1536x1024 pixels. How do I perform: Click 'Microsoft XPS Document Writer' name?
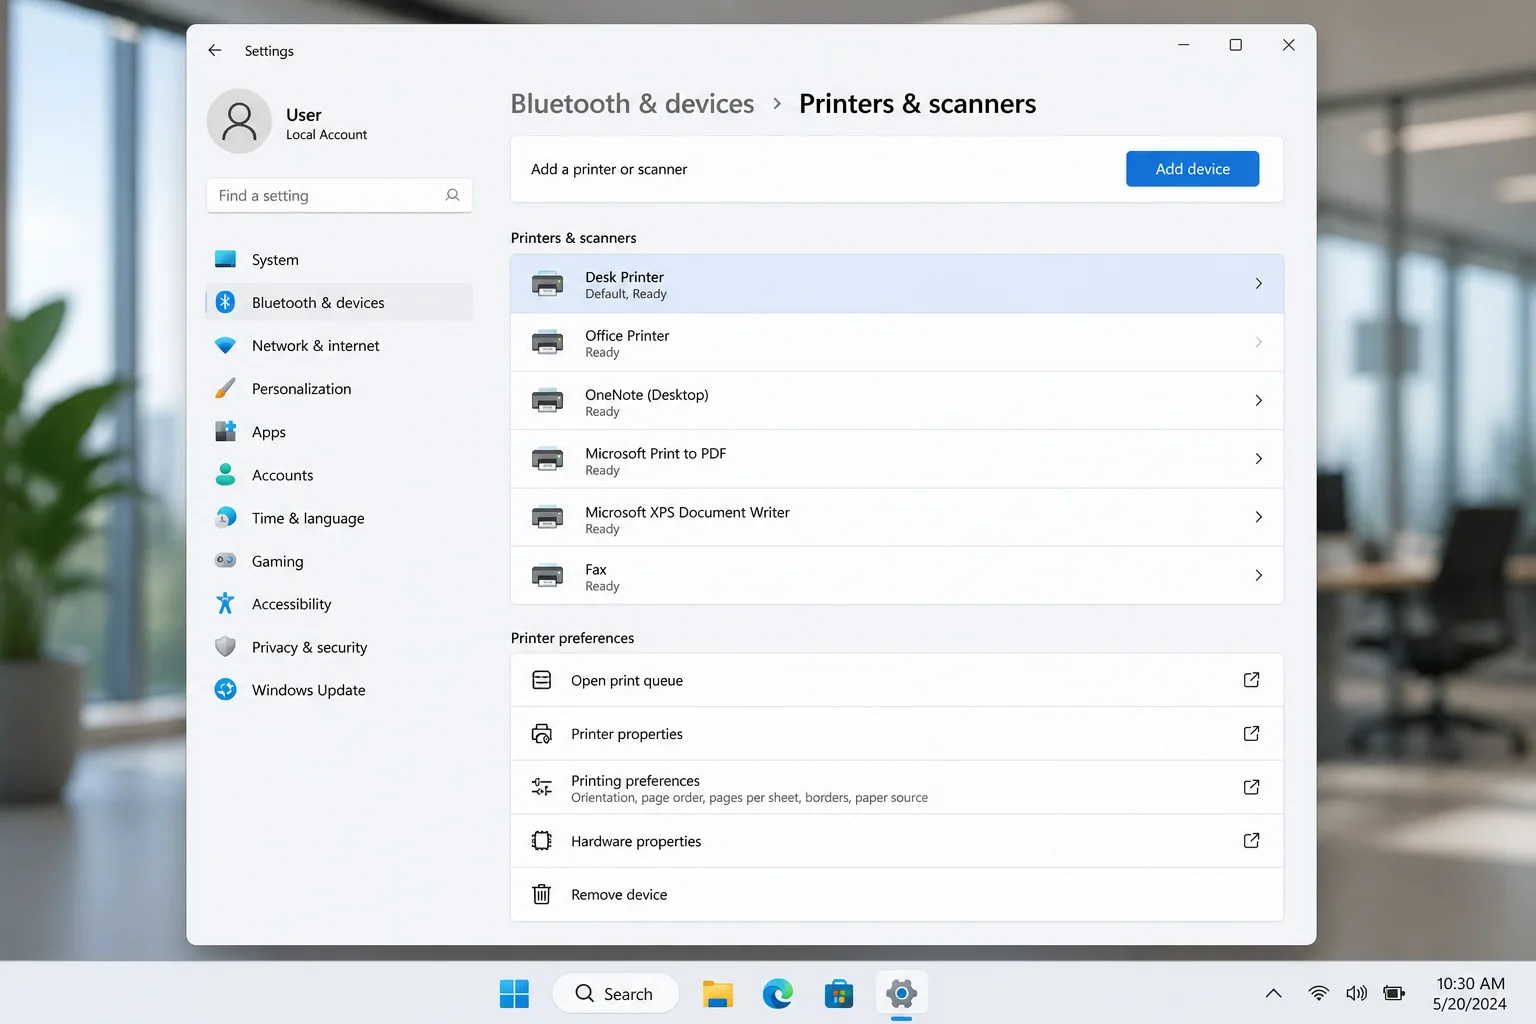687,512
